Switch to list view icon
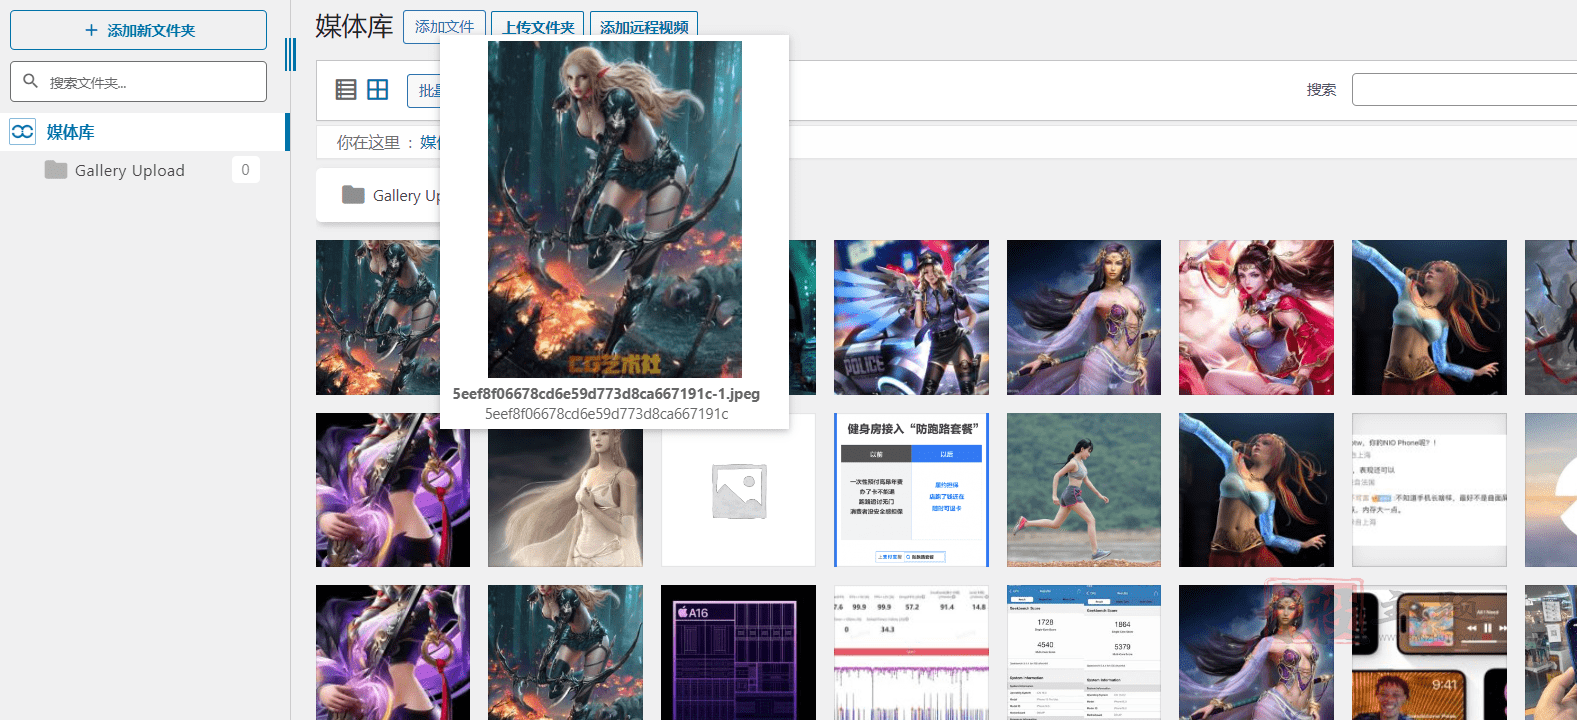This screenshot has width=1577, height=720. 346,90
